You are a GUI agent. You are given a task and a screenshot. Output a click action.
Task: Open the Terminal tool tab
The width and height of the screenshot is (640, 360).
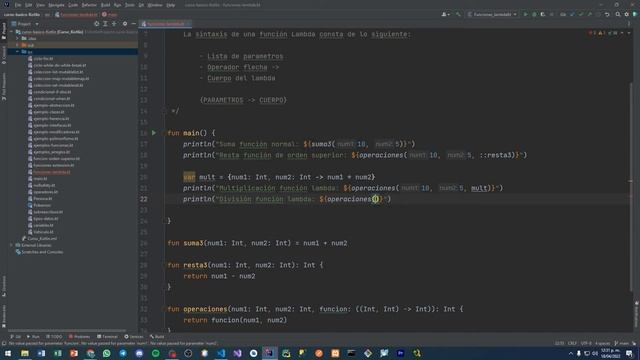pos(107,337)
